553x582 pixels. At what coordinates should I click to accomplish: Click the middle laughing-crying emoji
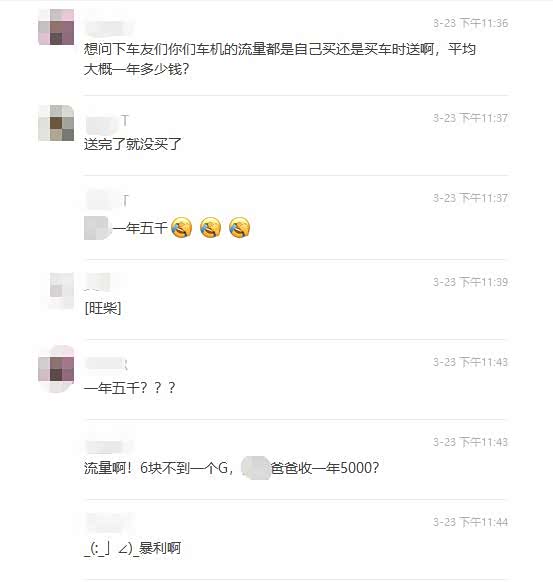pyautogui.click(x=210, y=228)
